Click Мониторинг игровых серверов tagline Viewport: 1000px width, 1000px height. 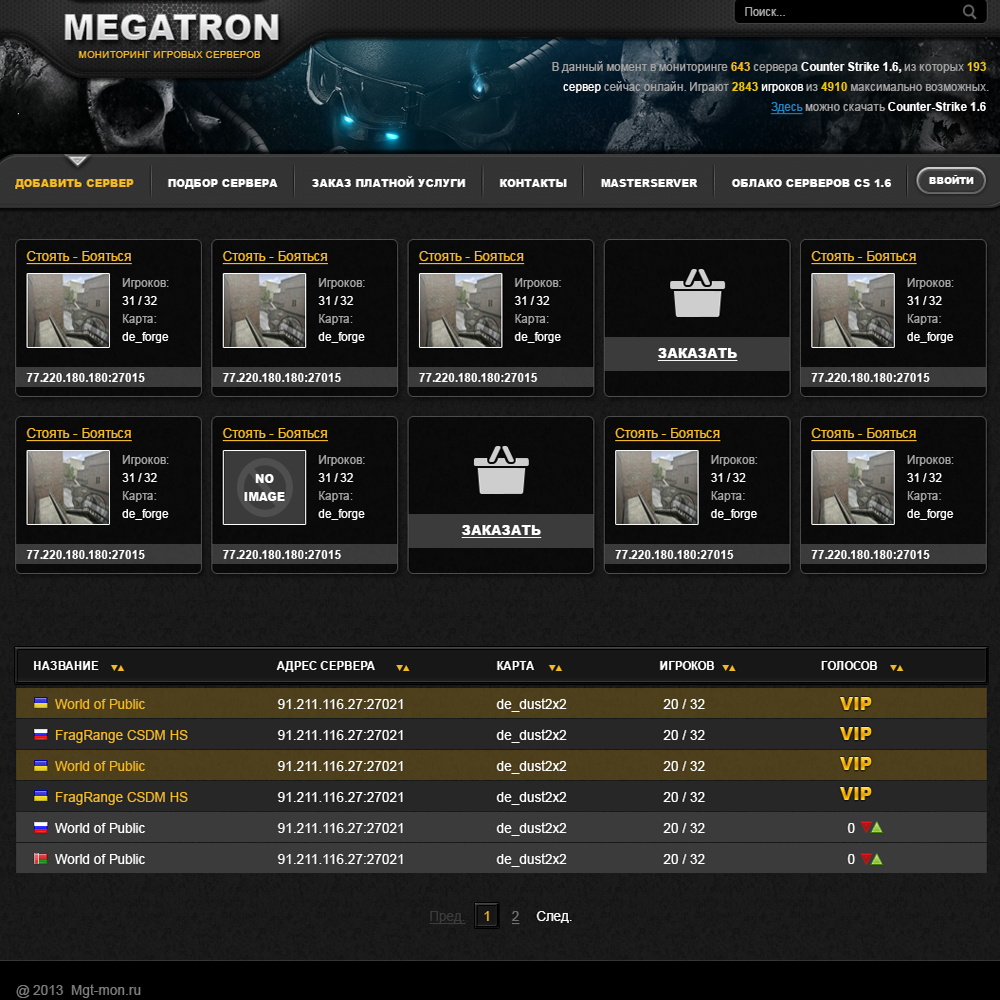coord(169,55)
